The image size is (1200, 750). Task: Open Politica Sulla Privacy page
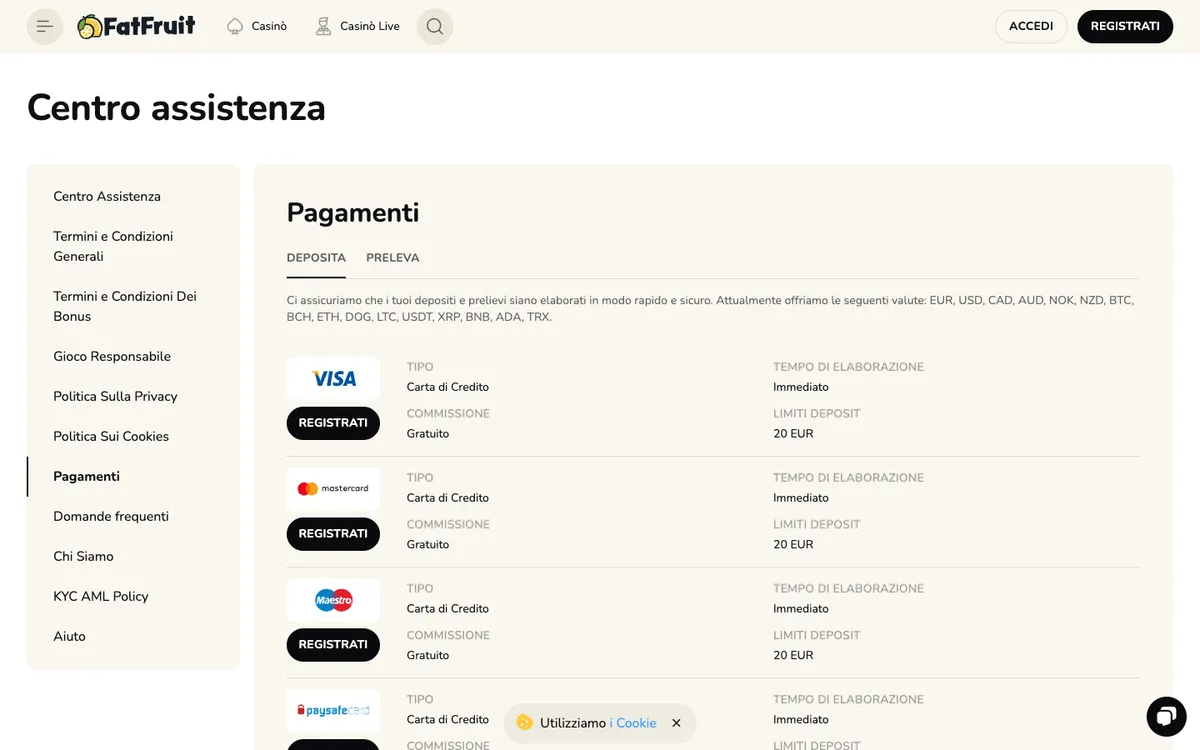[x=115, y=396]
